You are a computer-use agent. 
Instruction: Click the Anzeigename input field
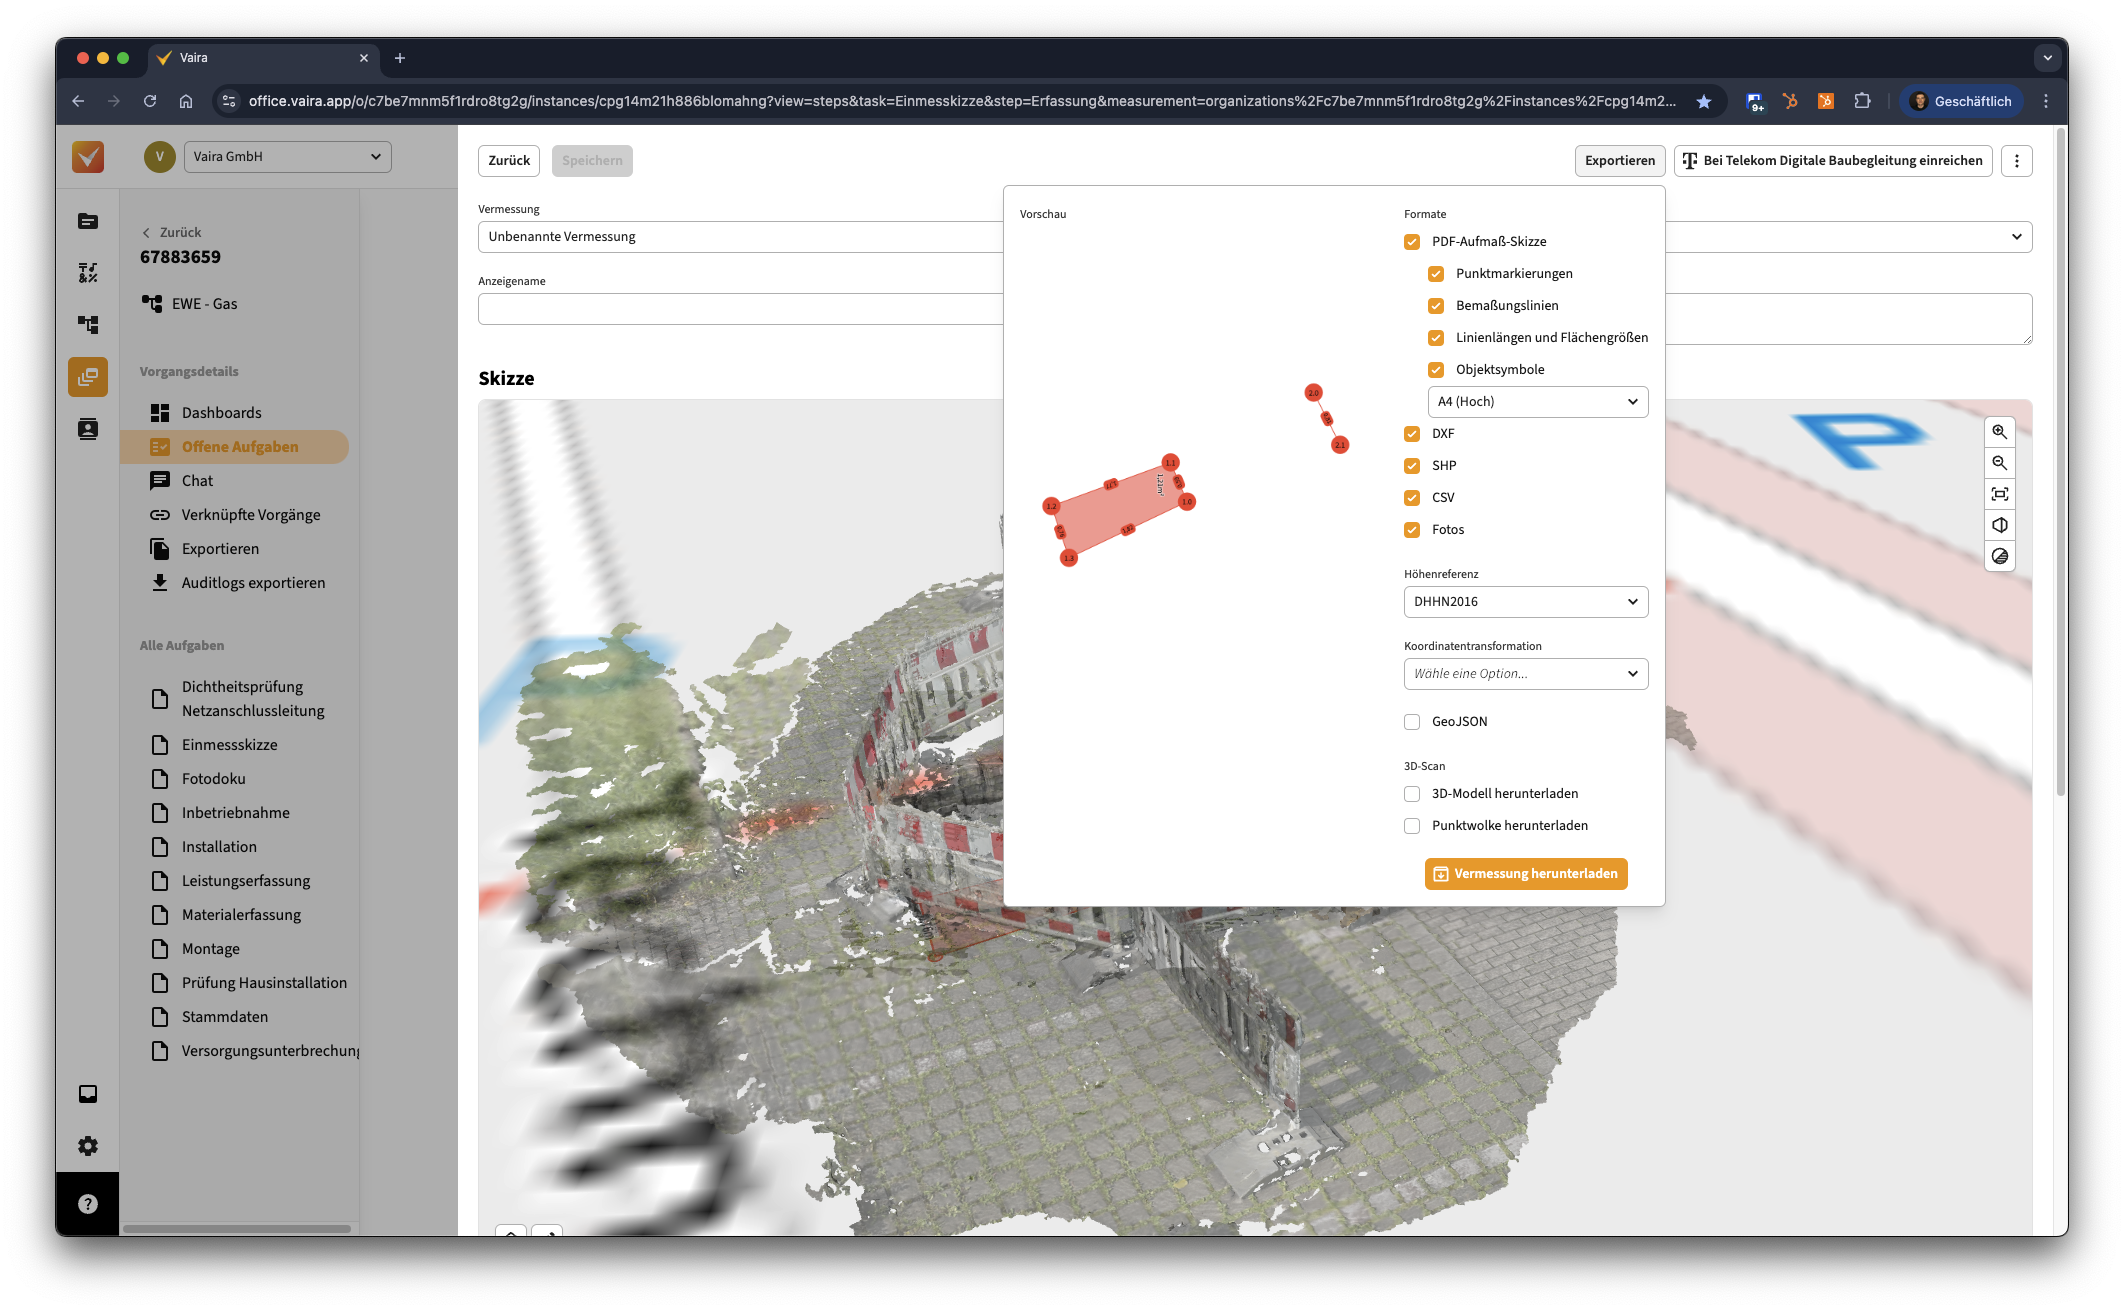740,309
